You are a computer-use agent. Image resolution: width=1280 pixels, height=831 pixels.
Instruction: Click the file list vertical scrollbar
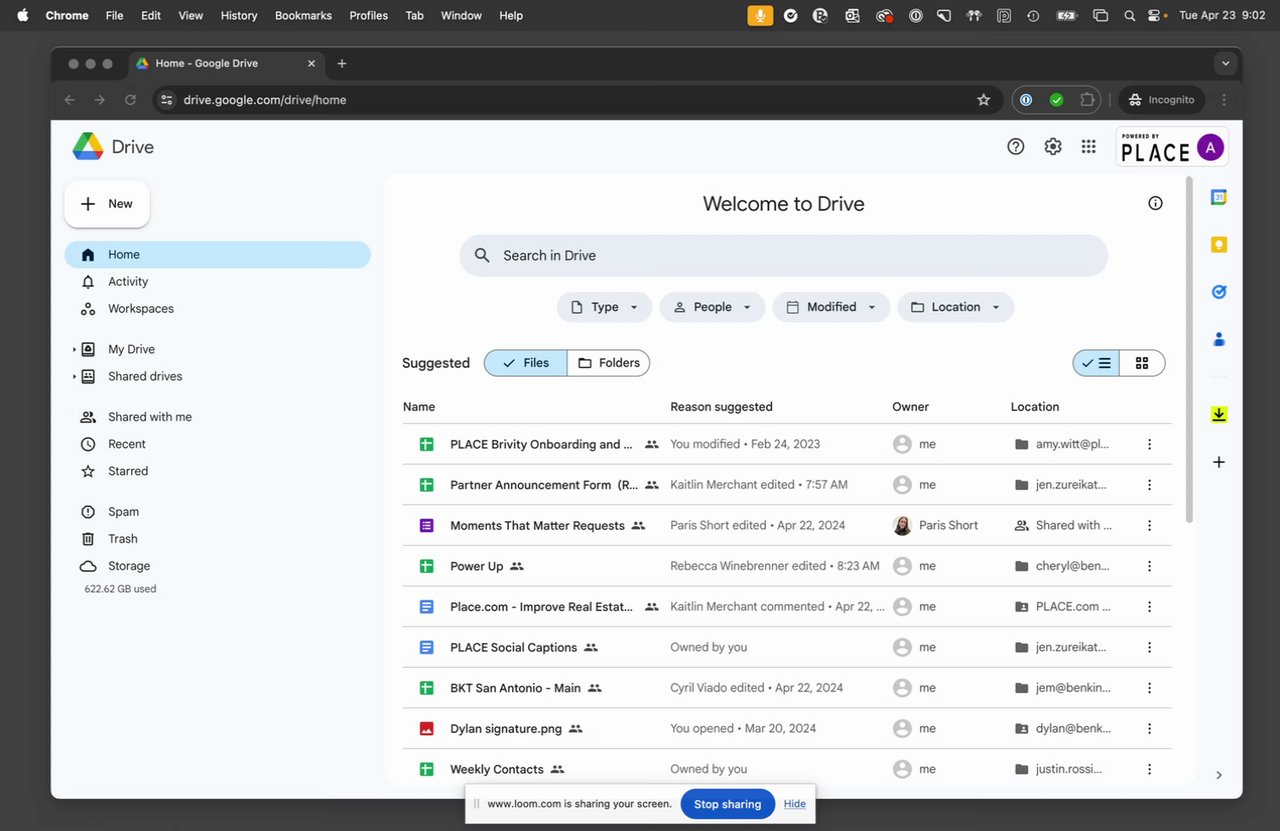click(x=1189, y=350)
